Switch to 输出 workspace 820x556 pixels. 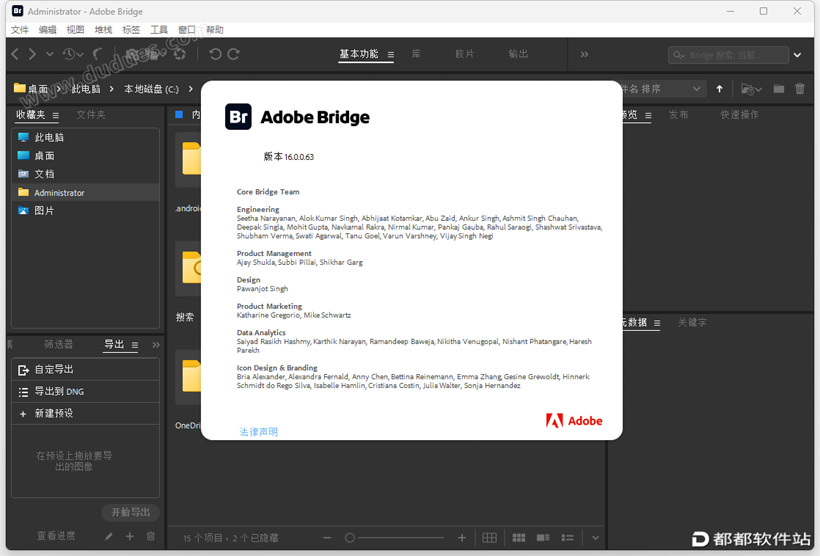tap(518, 54)
